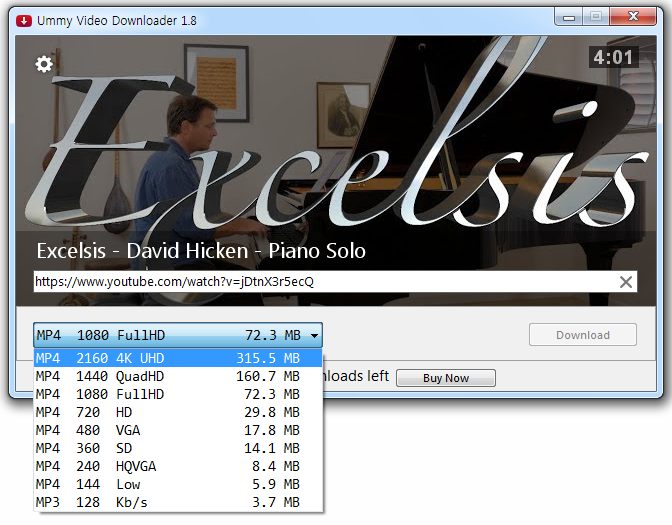The image size is (672, 525).
Task: Click the Ummy red download logo in title bar
Action: [x=24, y=21]
